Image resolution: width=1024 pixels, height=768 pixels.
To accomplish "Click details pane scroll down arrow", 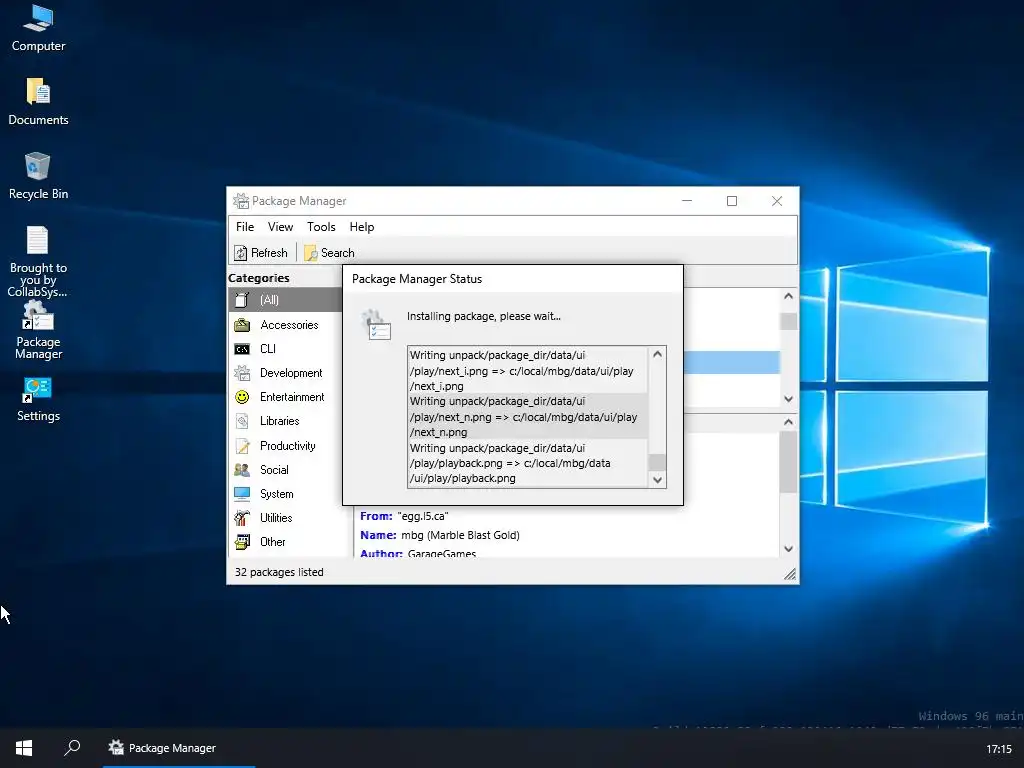I will click(x=788, y=549).
